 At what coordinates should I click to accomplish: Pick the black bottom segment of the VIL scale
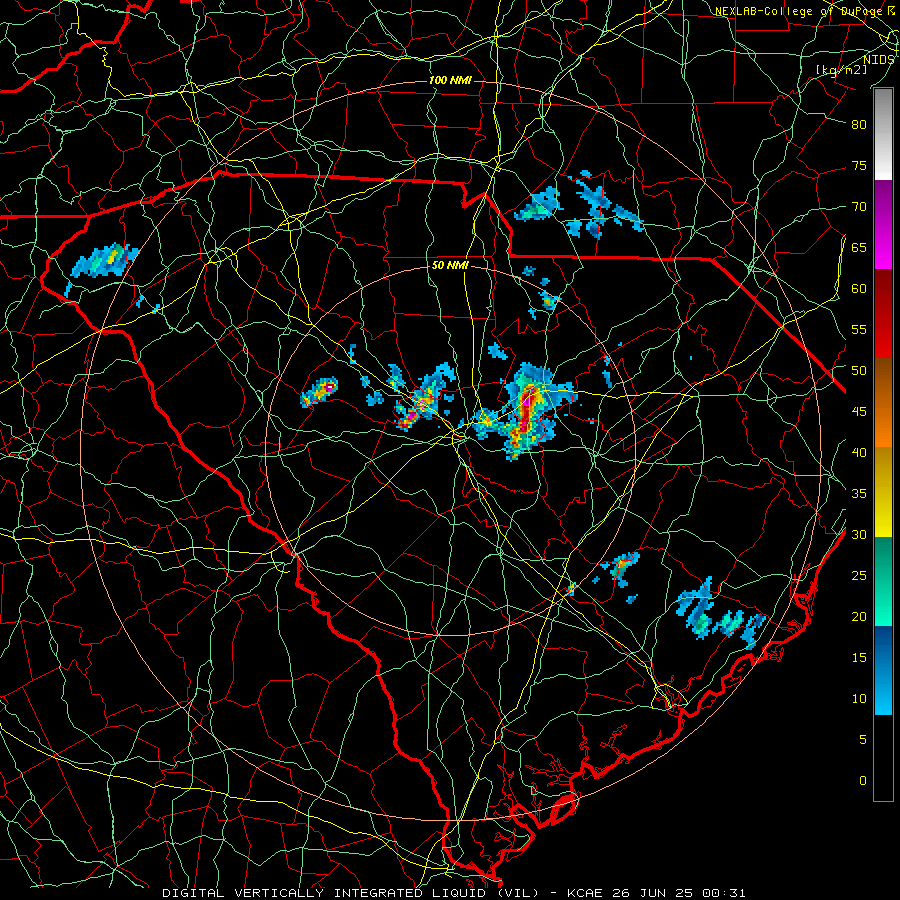883,758
